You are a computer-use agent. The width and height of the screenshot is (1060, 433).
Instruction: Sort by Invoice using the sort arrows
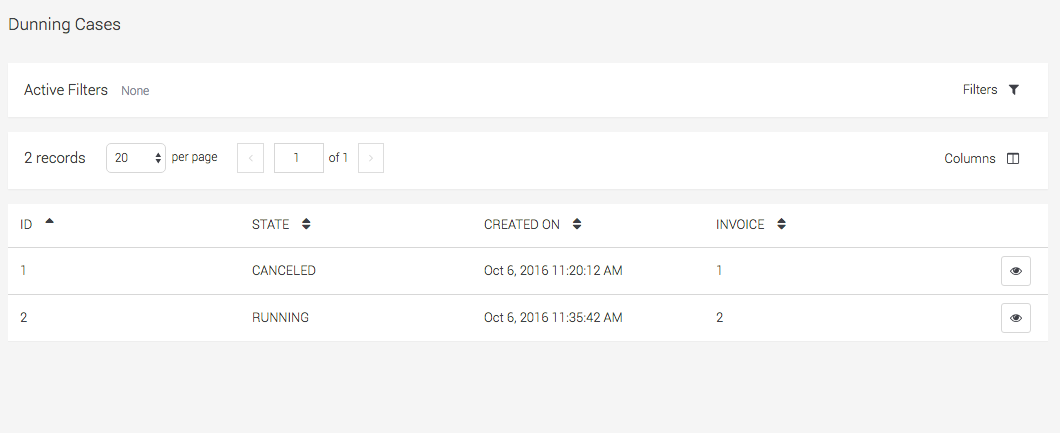point(781,225)
